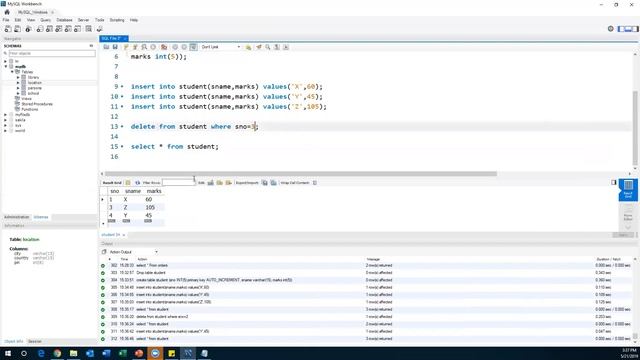Collapse the mydb schema node
This screenshot has width=640, height=360.
click(6, 67)
